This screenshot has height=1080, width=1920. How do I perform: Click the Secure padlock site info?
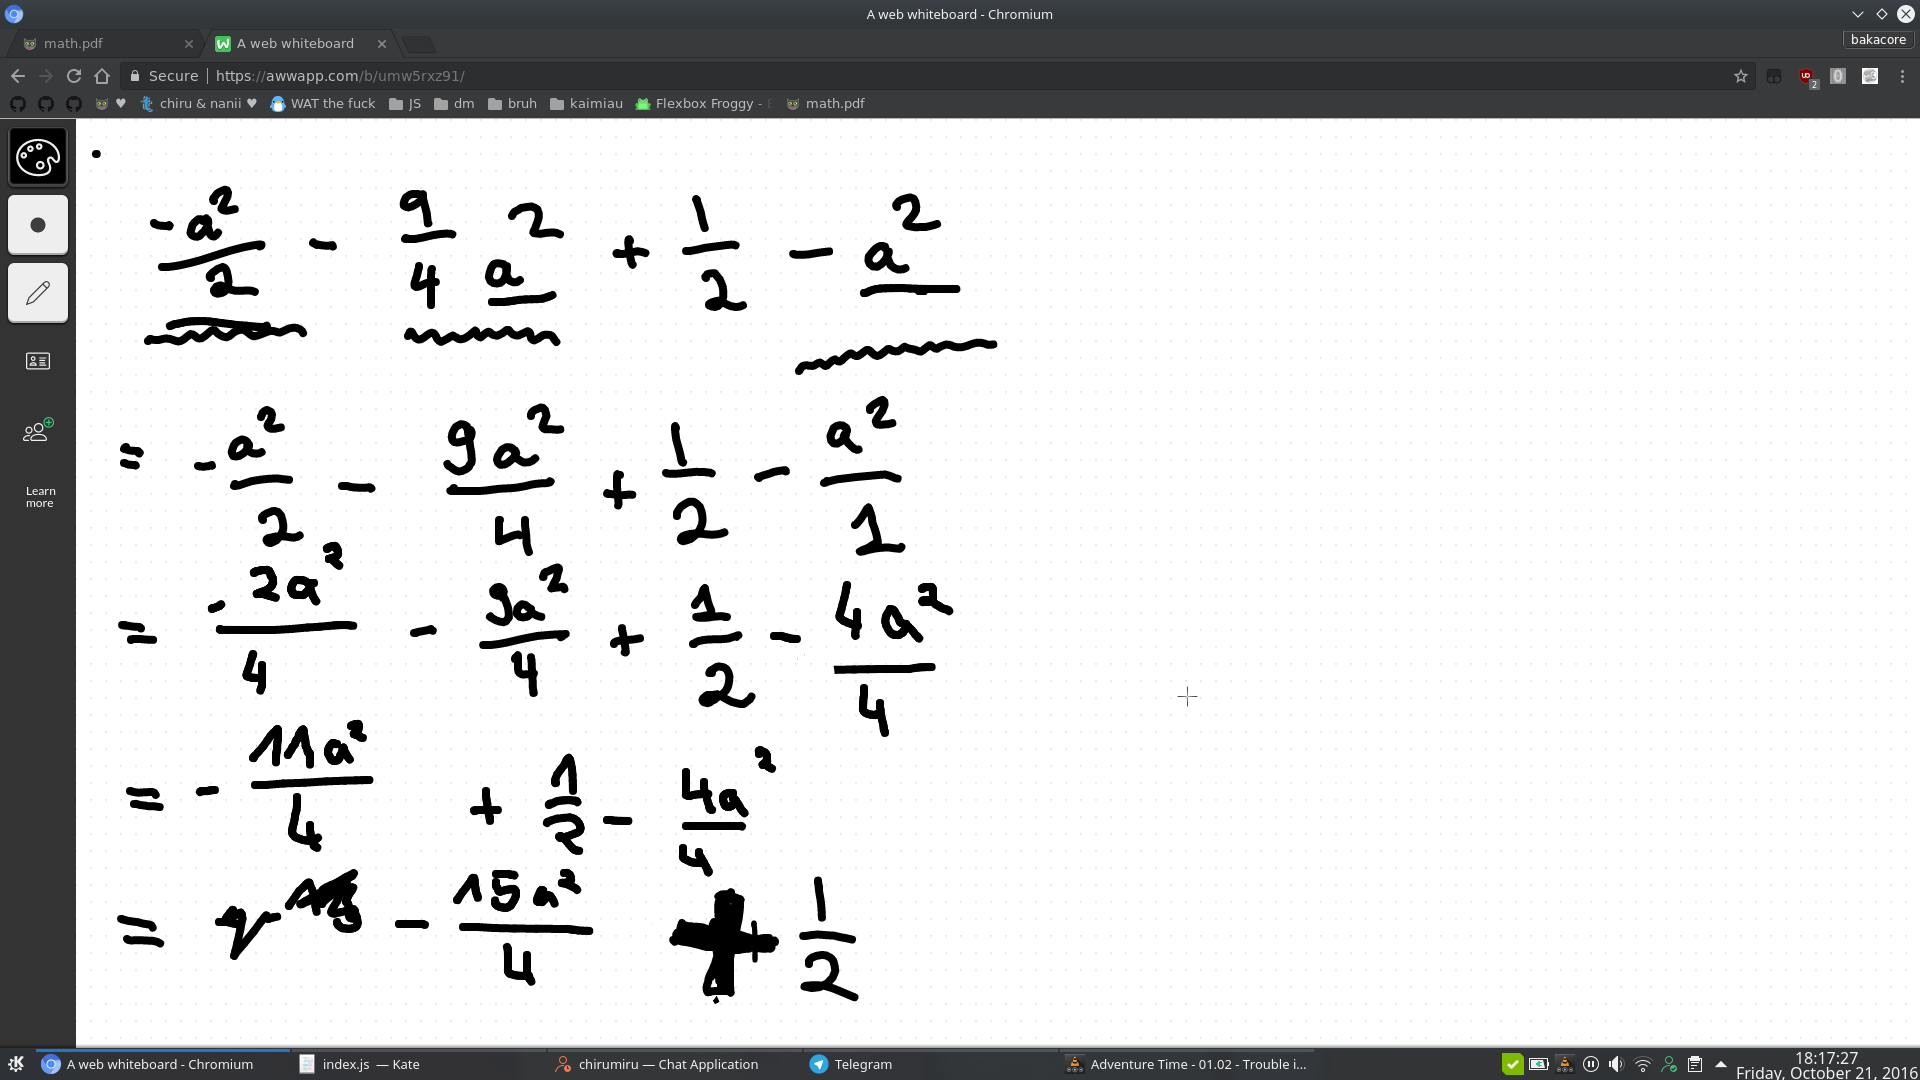point(164,76)
